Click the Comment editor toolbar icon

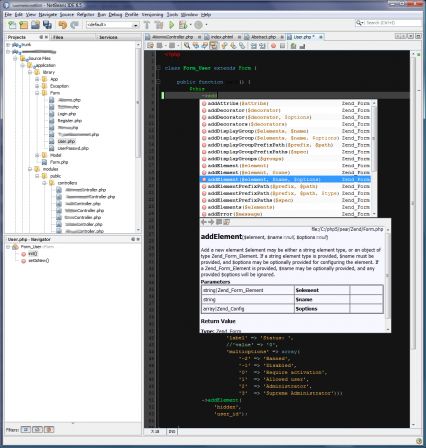[293, 46]
